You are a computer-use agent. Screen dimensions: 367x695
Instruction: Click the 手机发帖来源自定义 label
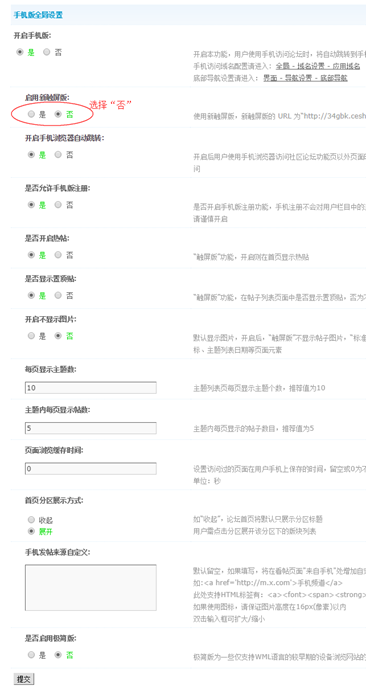pos(58,552)
